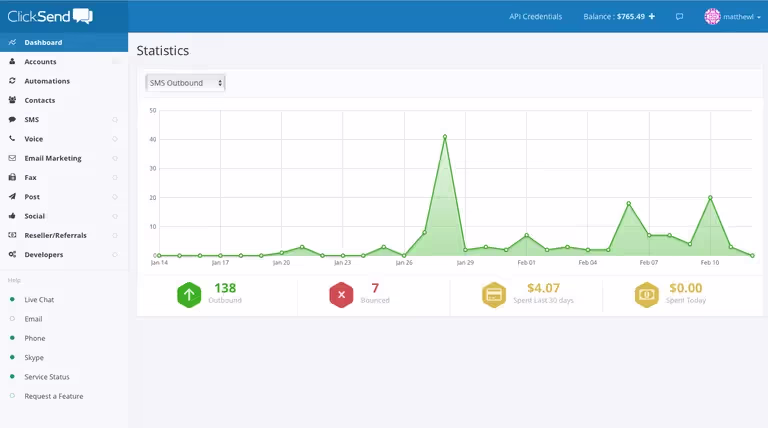
Task: Click the Spent Today money icon
Action: [x=646, y=294]
